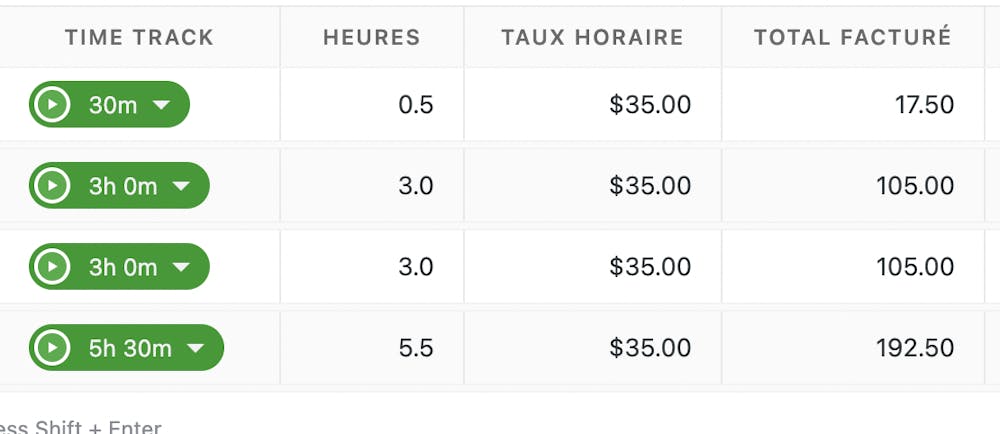Click the TOTAL FACTURÉ column header
Viewport: 1000px width, 434px height.
[852, 38]
